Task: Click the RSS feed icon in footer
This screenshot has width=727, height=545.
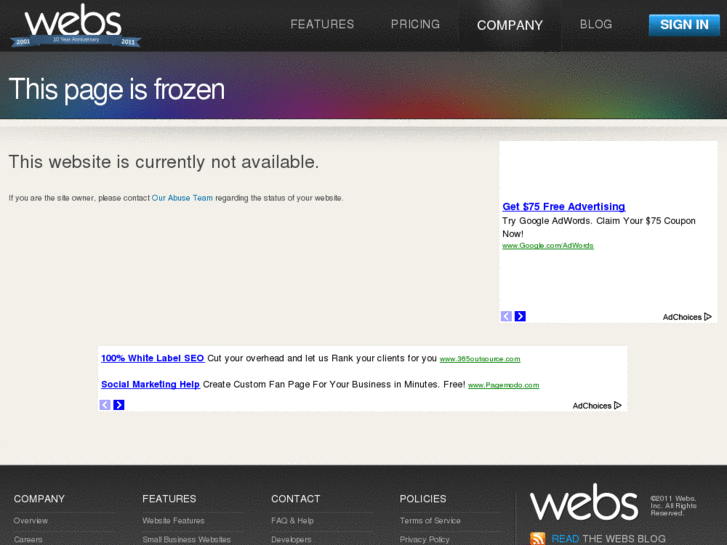Action: [x=538, y=539]
